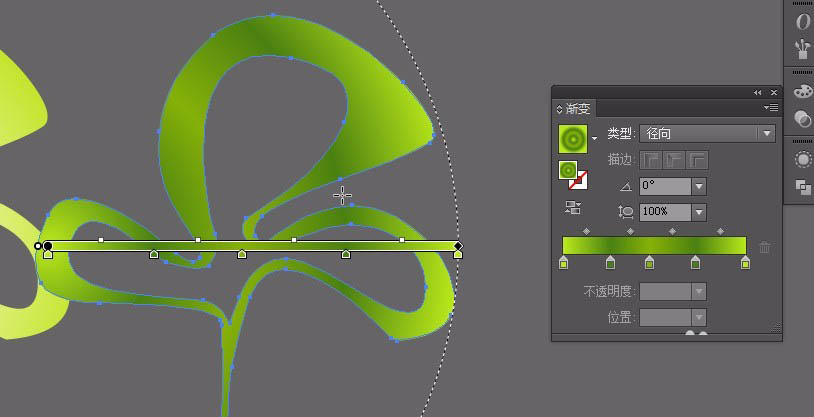Click the 描边 label text
The width and height of the screenshot is (814, 417).
click(620, 160)
